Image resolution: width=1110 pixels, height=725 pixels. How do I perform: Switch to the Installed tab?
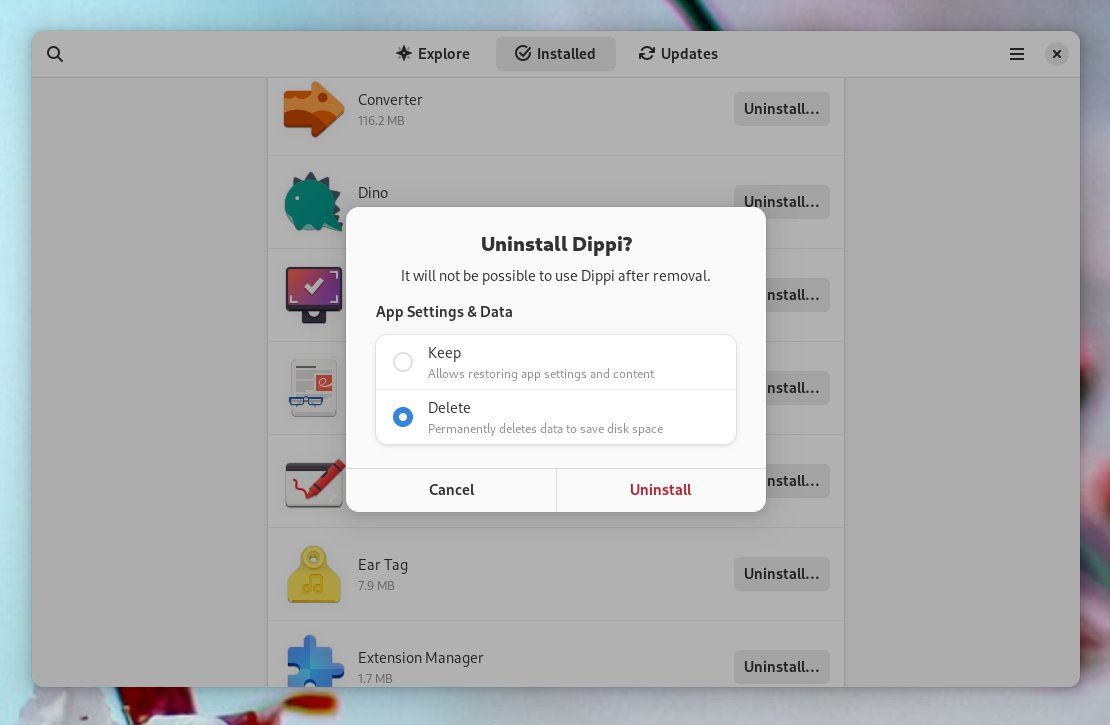556,54
